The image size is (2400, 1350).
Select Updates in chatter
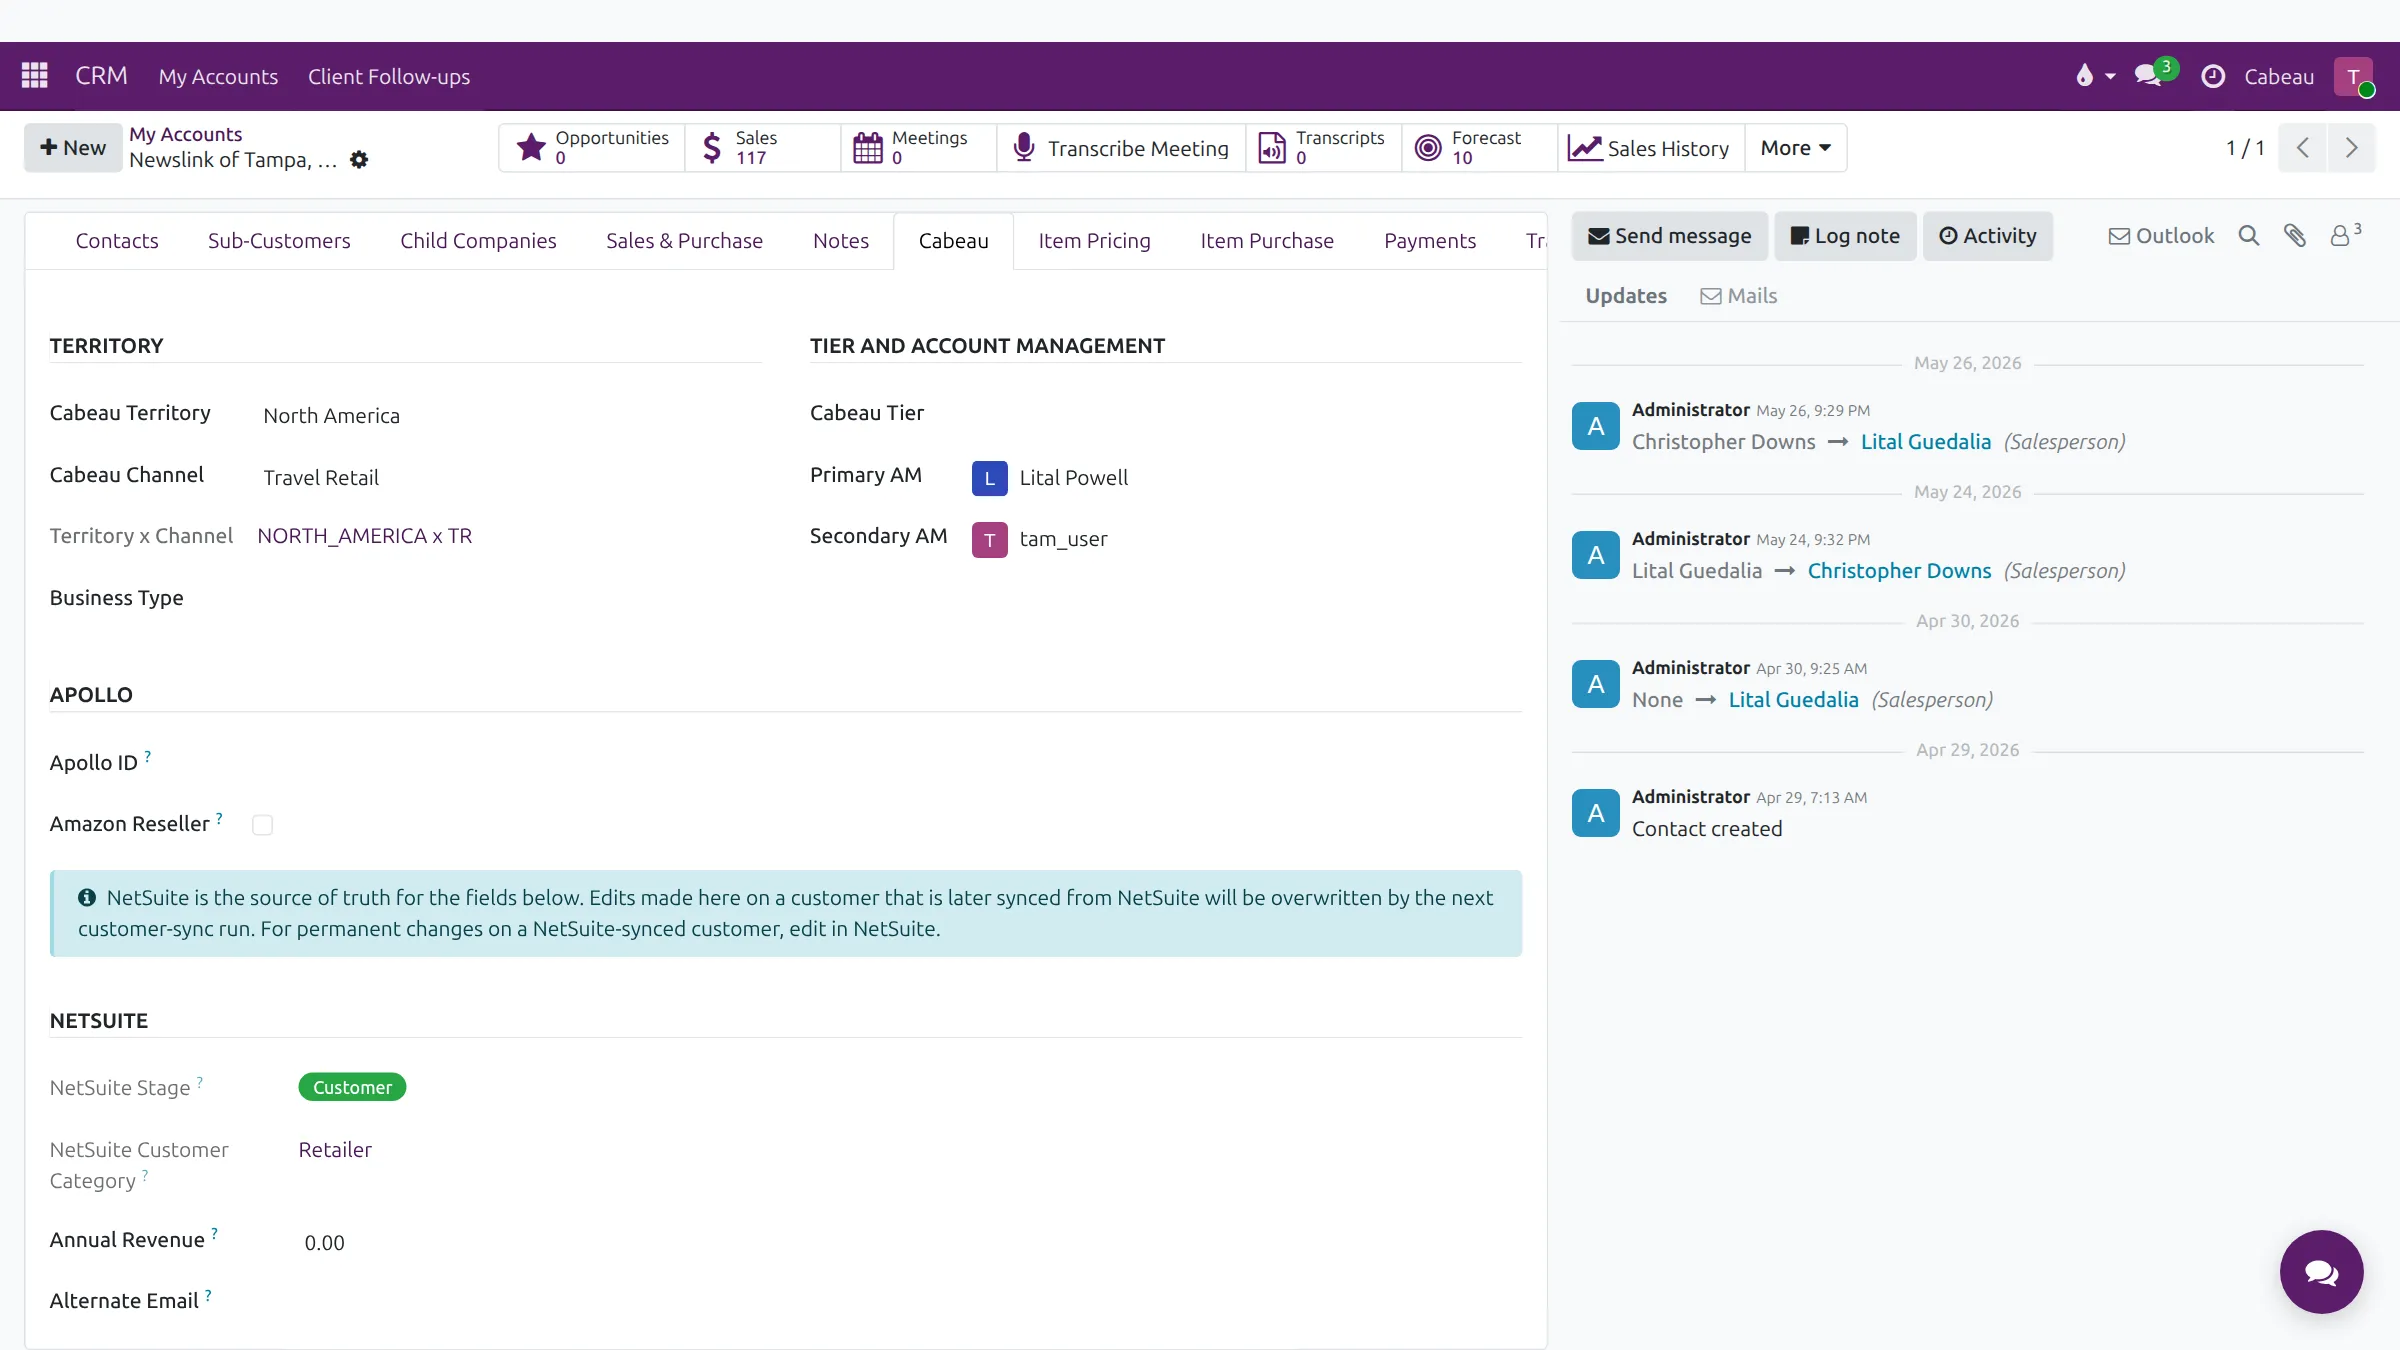coord(1626,296)
